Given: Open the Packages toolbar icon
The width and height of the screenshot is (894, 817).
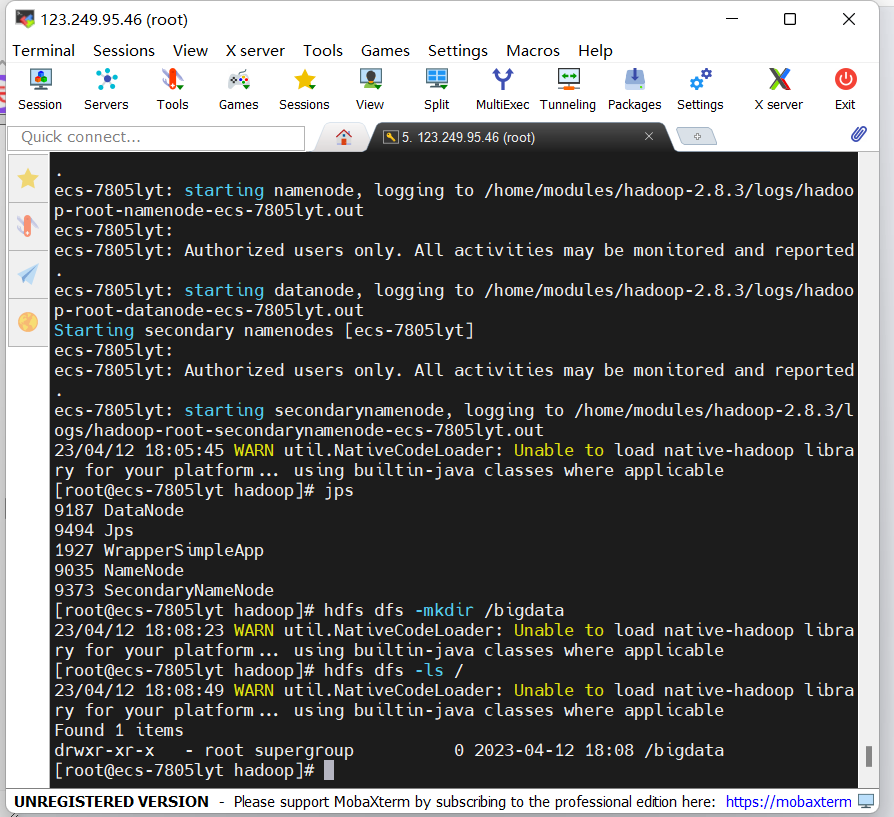Looking at the screenshot, I should (x=634, y=89).
